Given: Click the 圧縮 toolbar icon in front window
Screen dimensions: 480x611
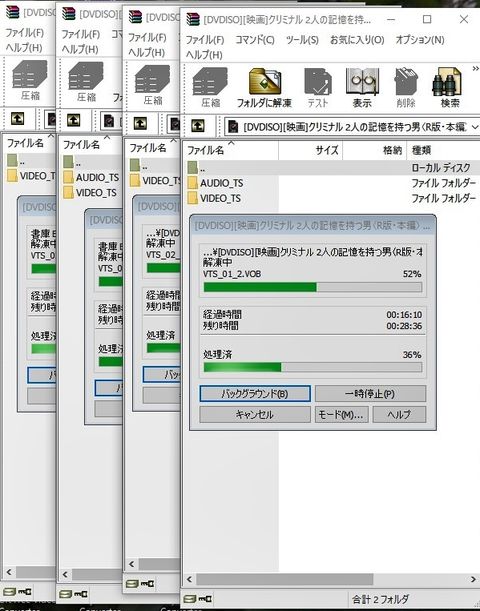Looking at the screenshot, I should pyautogui.click(x=210, y=88).
